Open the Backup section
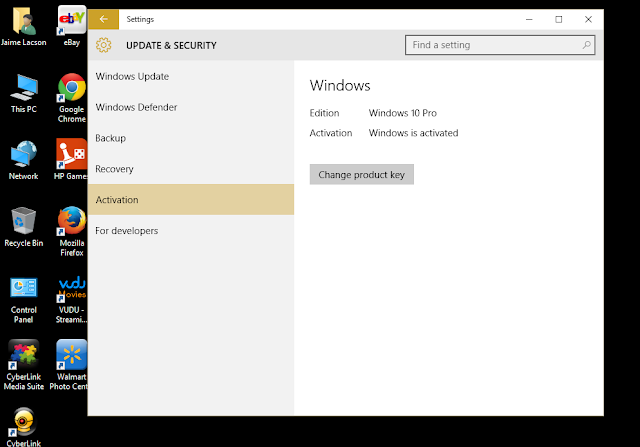 (191, 138)
